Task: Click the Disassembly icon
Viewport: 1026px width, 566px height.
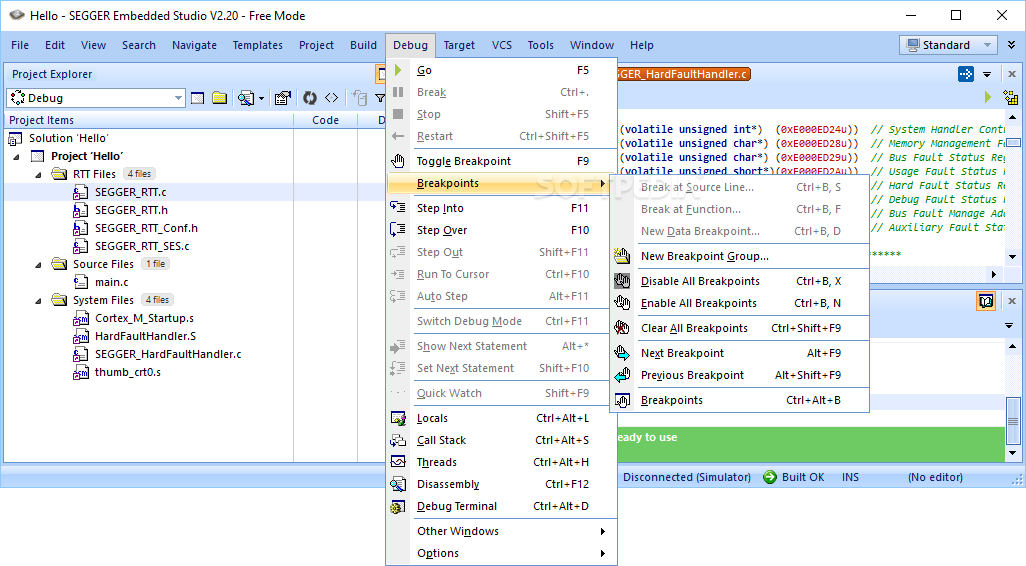Action: [398, 484]
